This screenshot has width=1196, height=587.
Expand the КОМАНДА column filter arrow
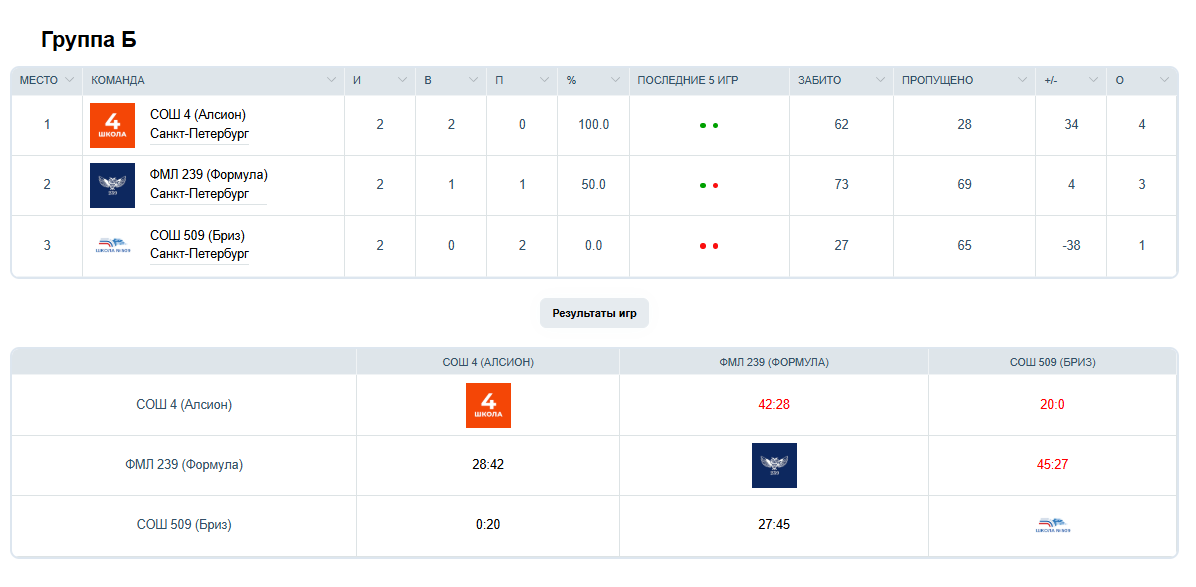click(x=332, y=80)
